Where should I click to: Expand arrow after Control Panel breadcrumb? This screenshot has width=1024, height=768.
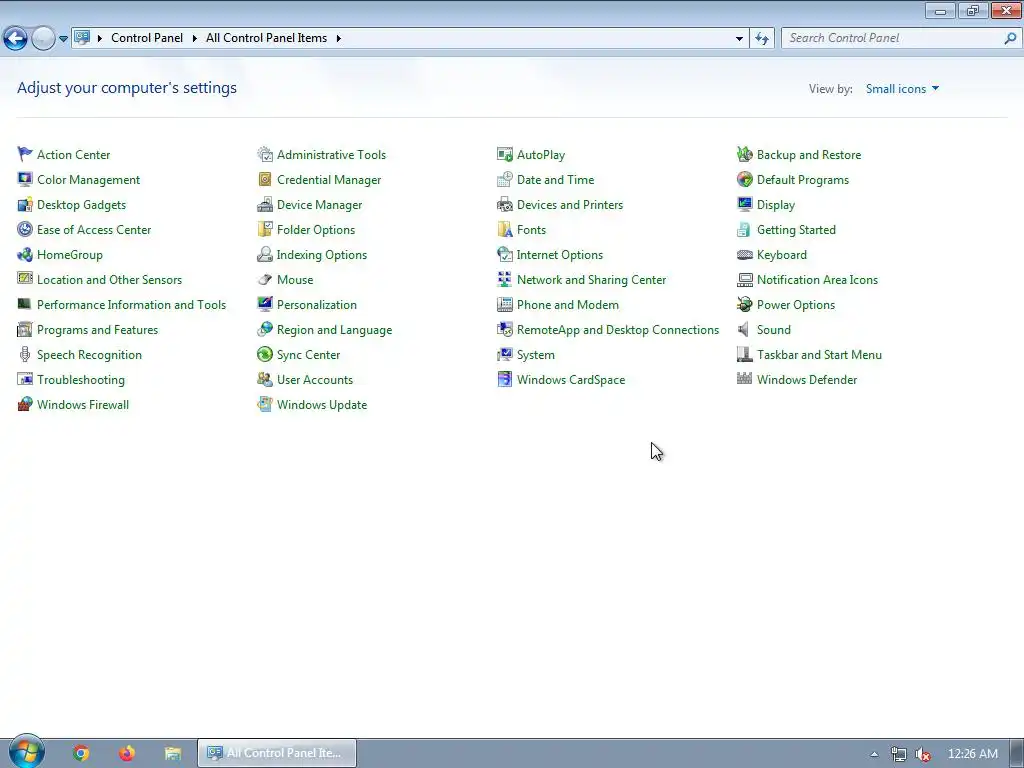pos(195,38)
